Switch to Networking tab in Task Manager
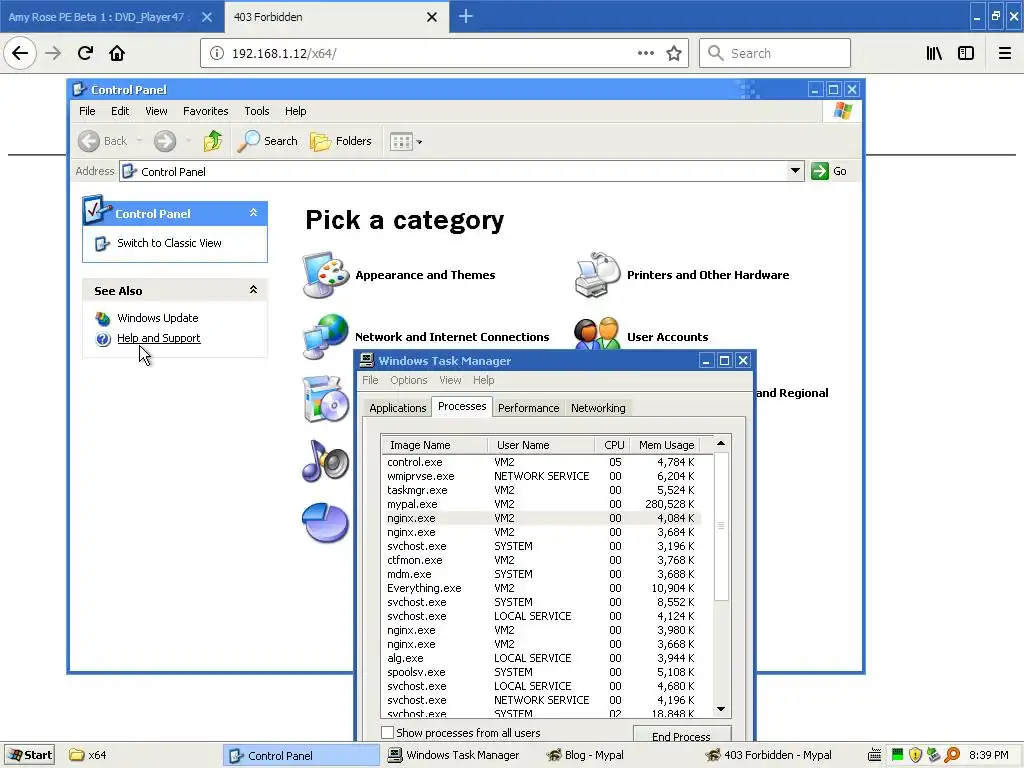 (x=598, y=408)
